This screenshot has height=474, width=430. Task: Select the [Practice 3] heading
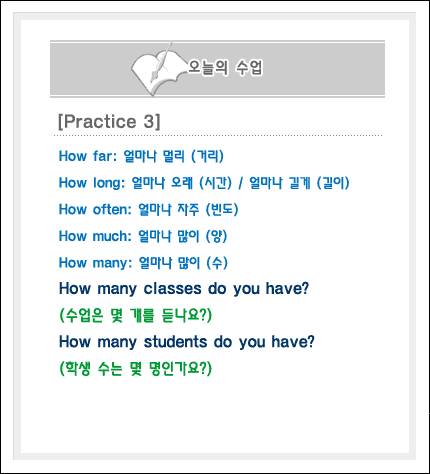click(x=109, y=121)
